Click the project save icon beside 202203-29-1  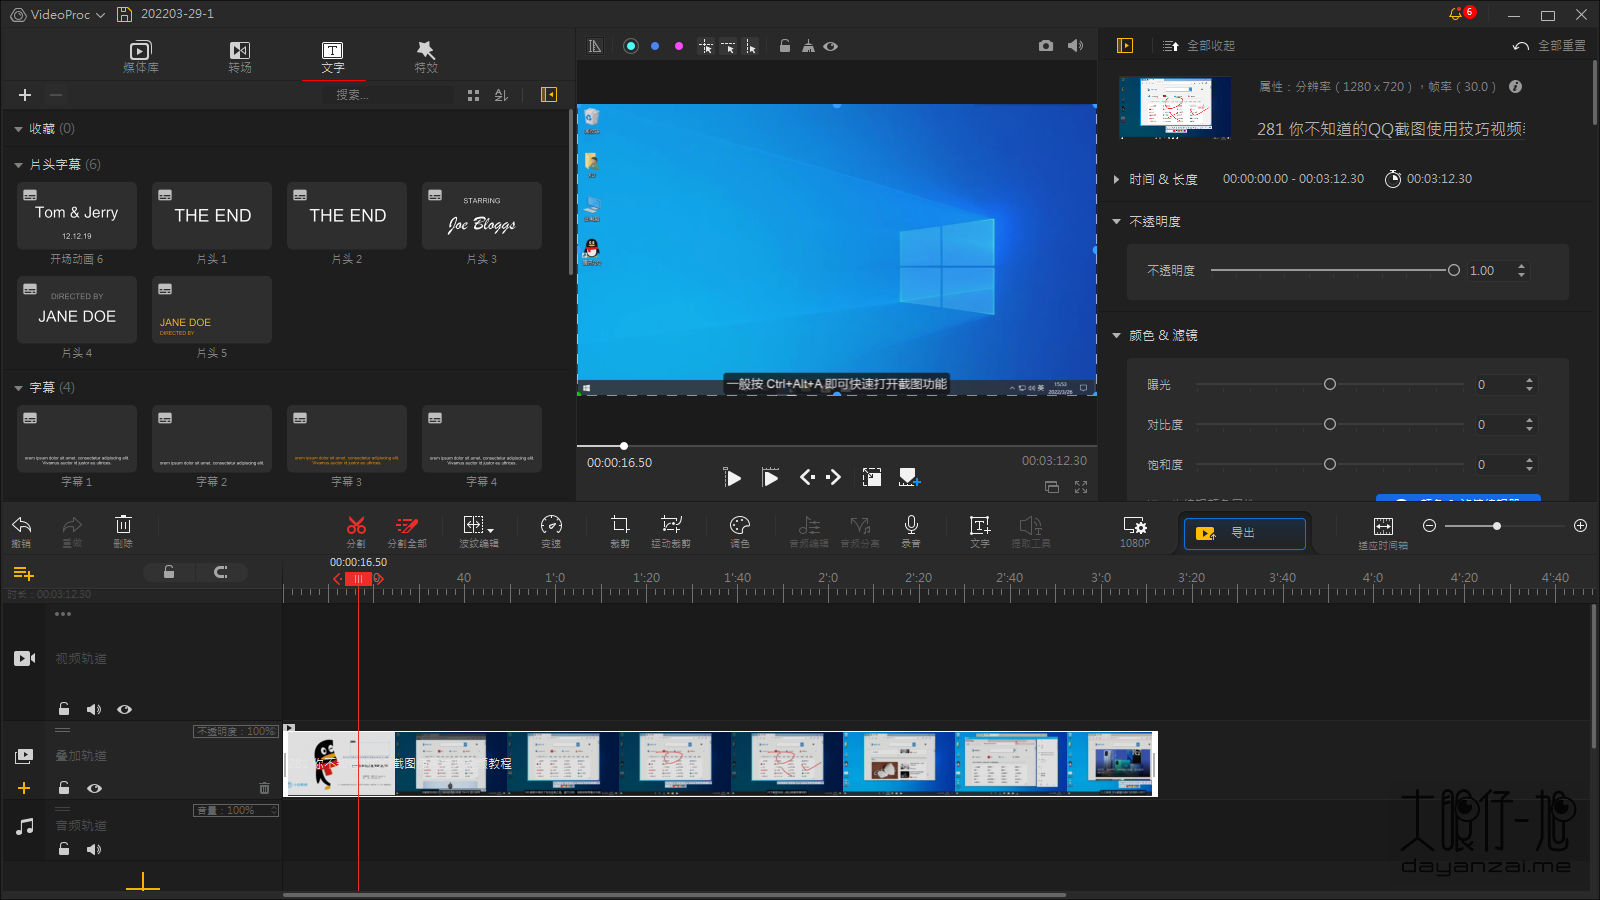[x=124, y=14]
